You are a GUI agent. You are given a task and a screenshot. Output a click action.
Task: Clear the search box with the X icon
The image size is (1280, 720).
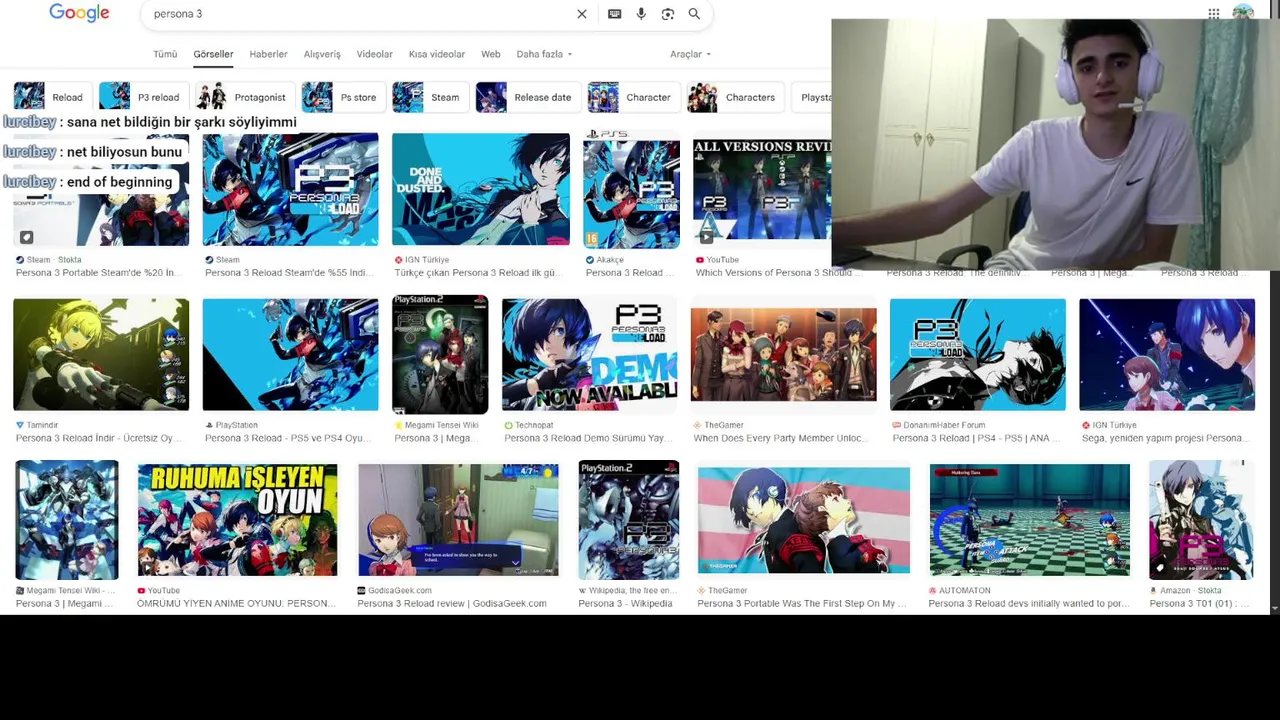tap(581, 14)
